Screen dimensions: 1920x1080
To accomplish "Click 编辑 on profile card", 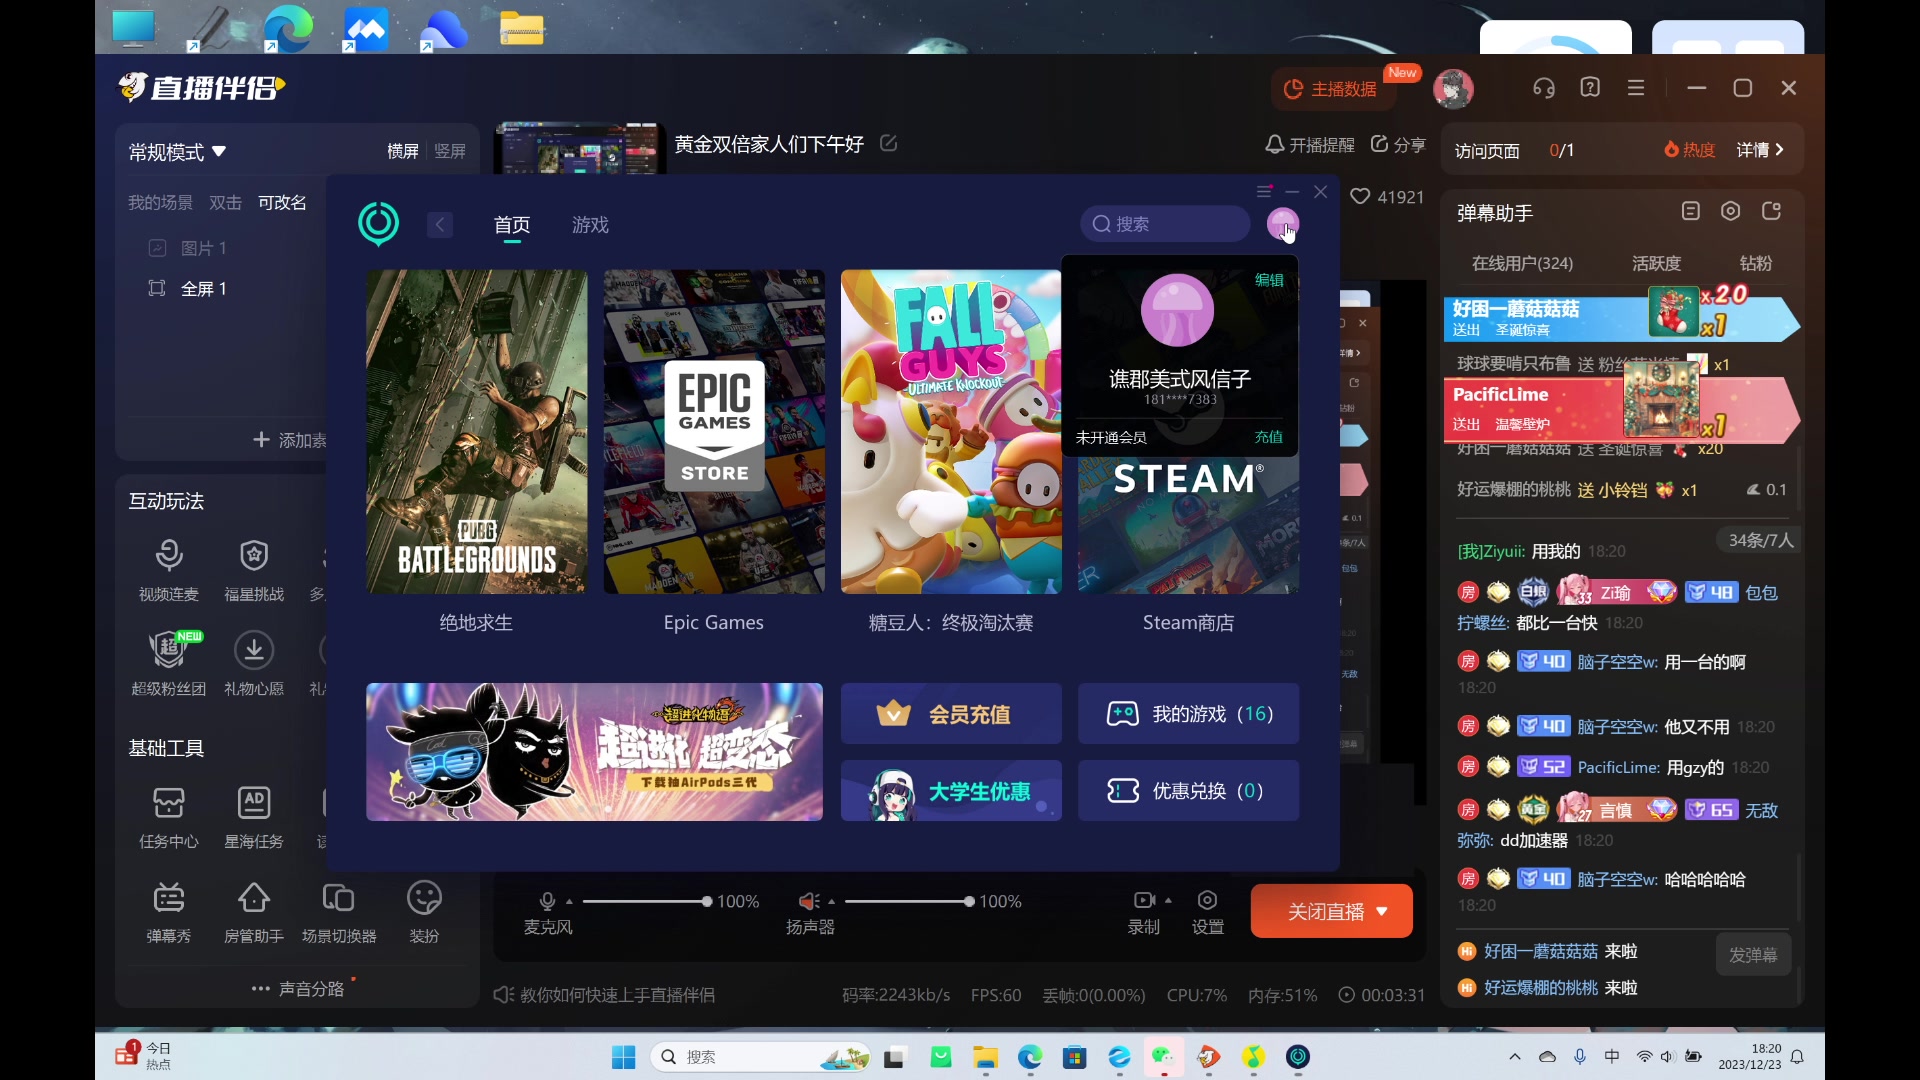I will 1269,280.
